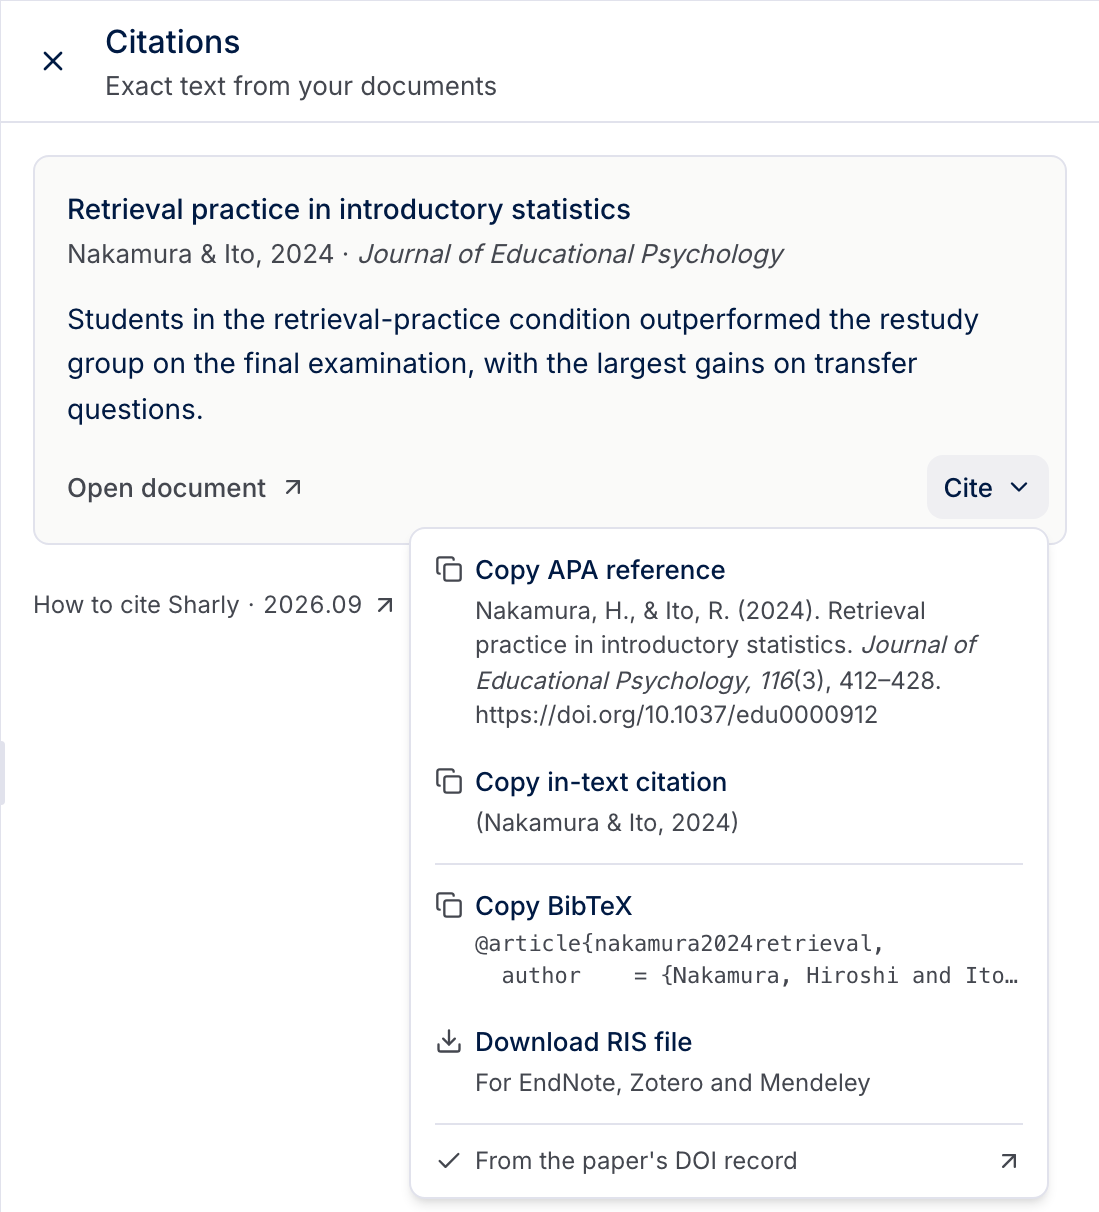
Task: Select Copy BibTeX menu item
Action: [729, 940]
